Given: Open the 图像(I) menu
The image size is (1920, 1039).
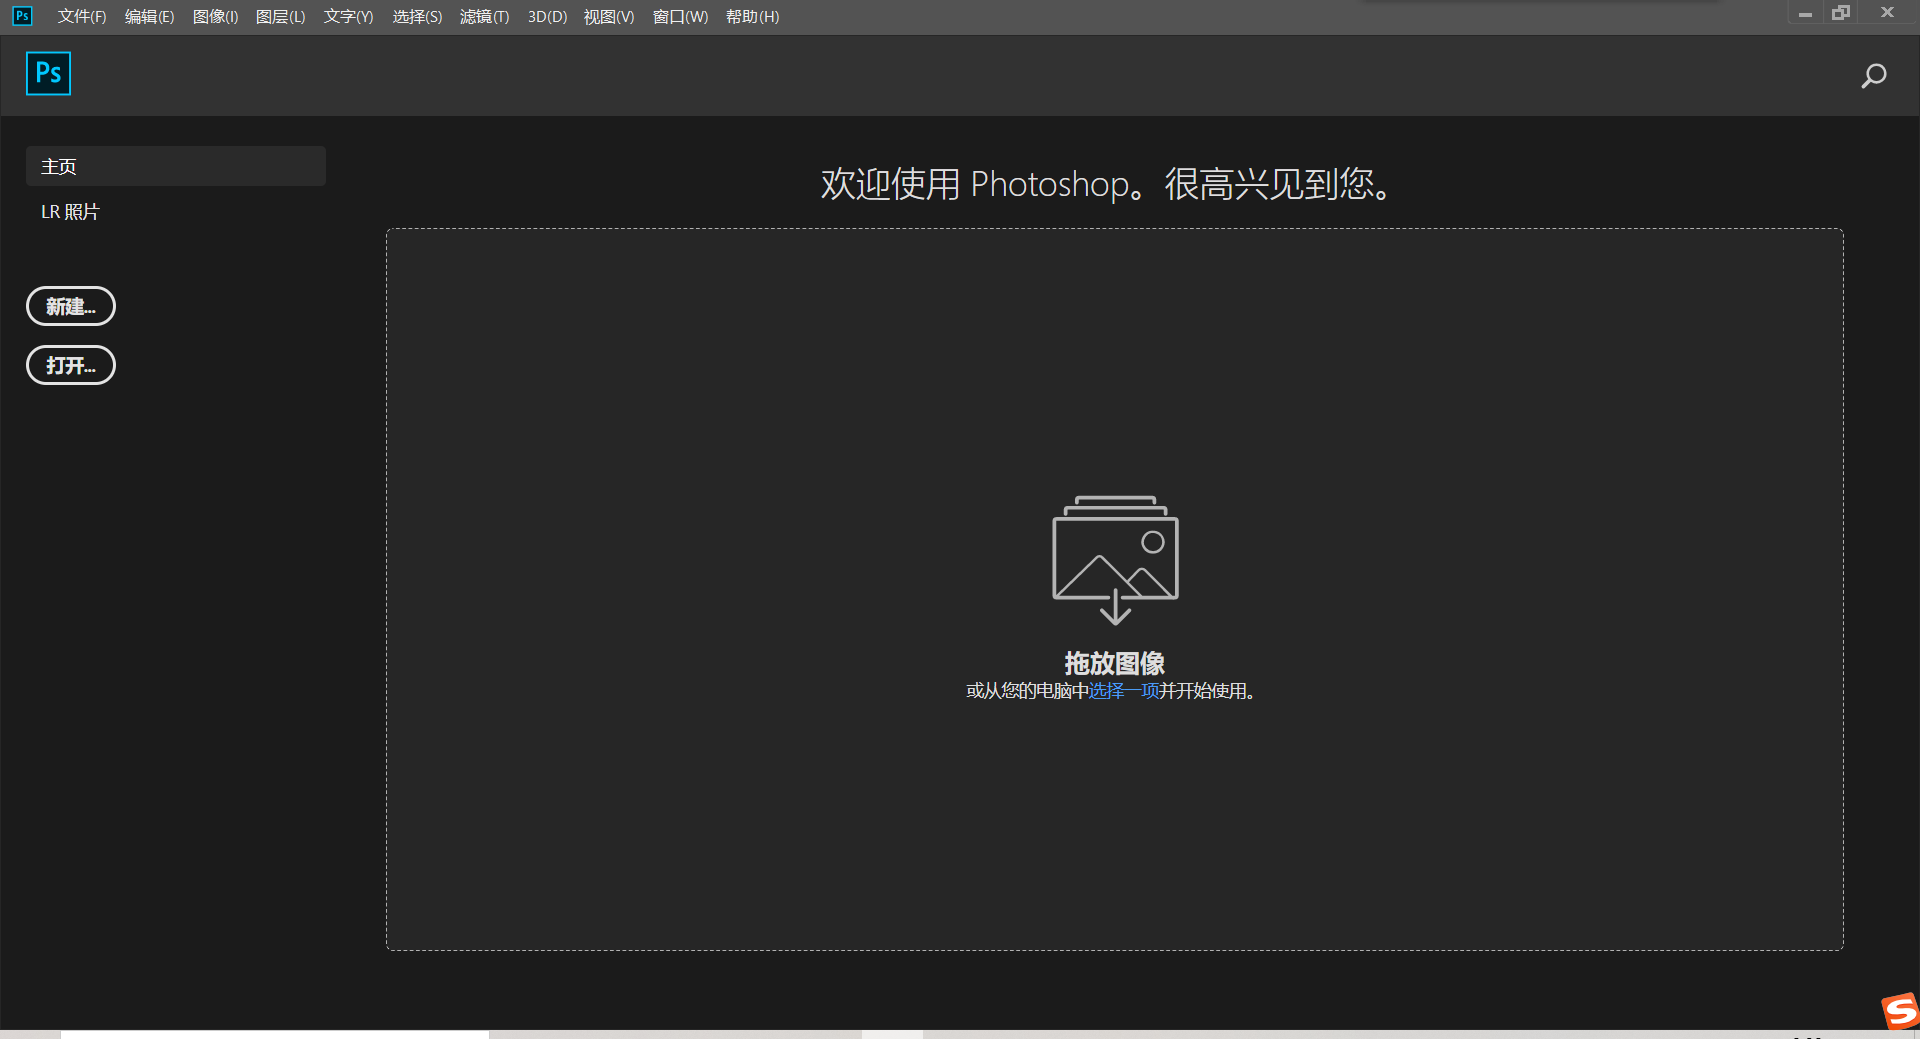Looking at the screenshot, I should (215, 16).
